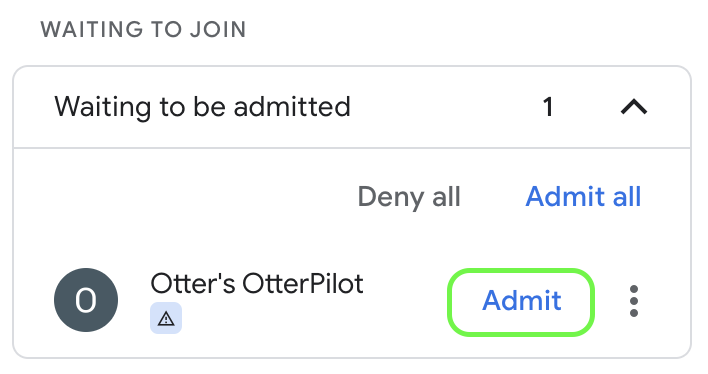Click the Waiting to be admitted header

tap(352, 107)
